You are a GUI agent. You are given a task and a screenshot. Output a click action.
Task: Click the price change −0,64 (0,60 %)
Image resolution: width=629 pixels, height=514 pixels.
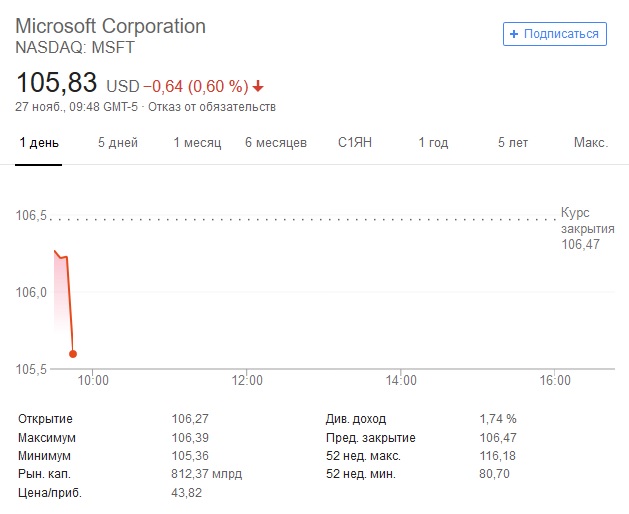[196, 86]
